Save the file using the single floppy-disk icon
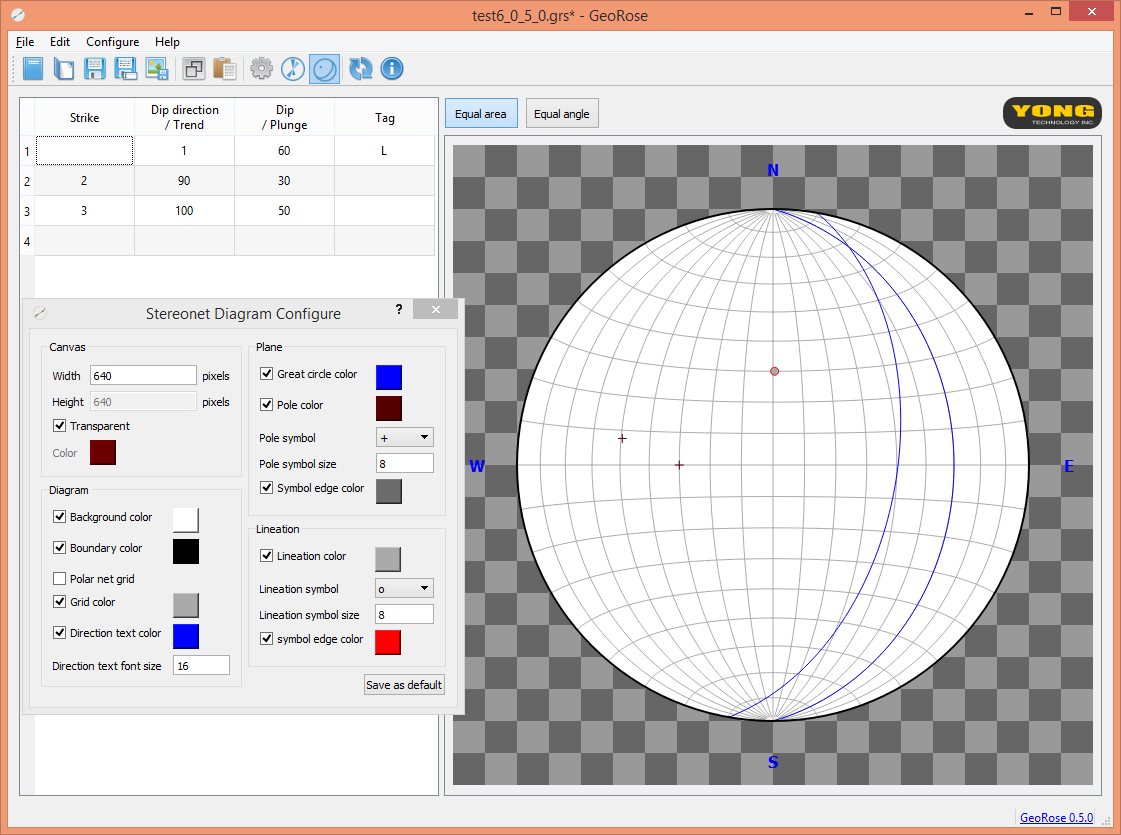This screenshot has height=835, width=1121. pyautogui.click(x=94, y=69)
